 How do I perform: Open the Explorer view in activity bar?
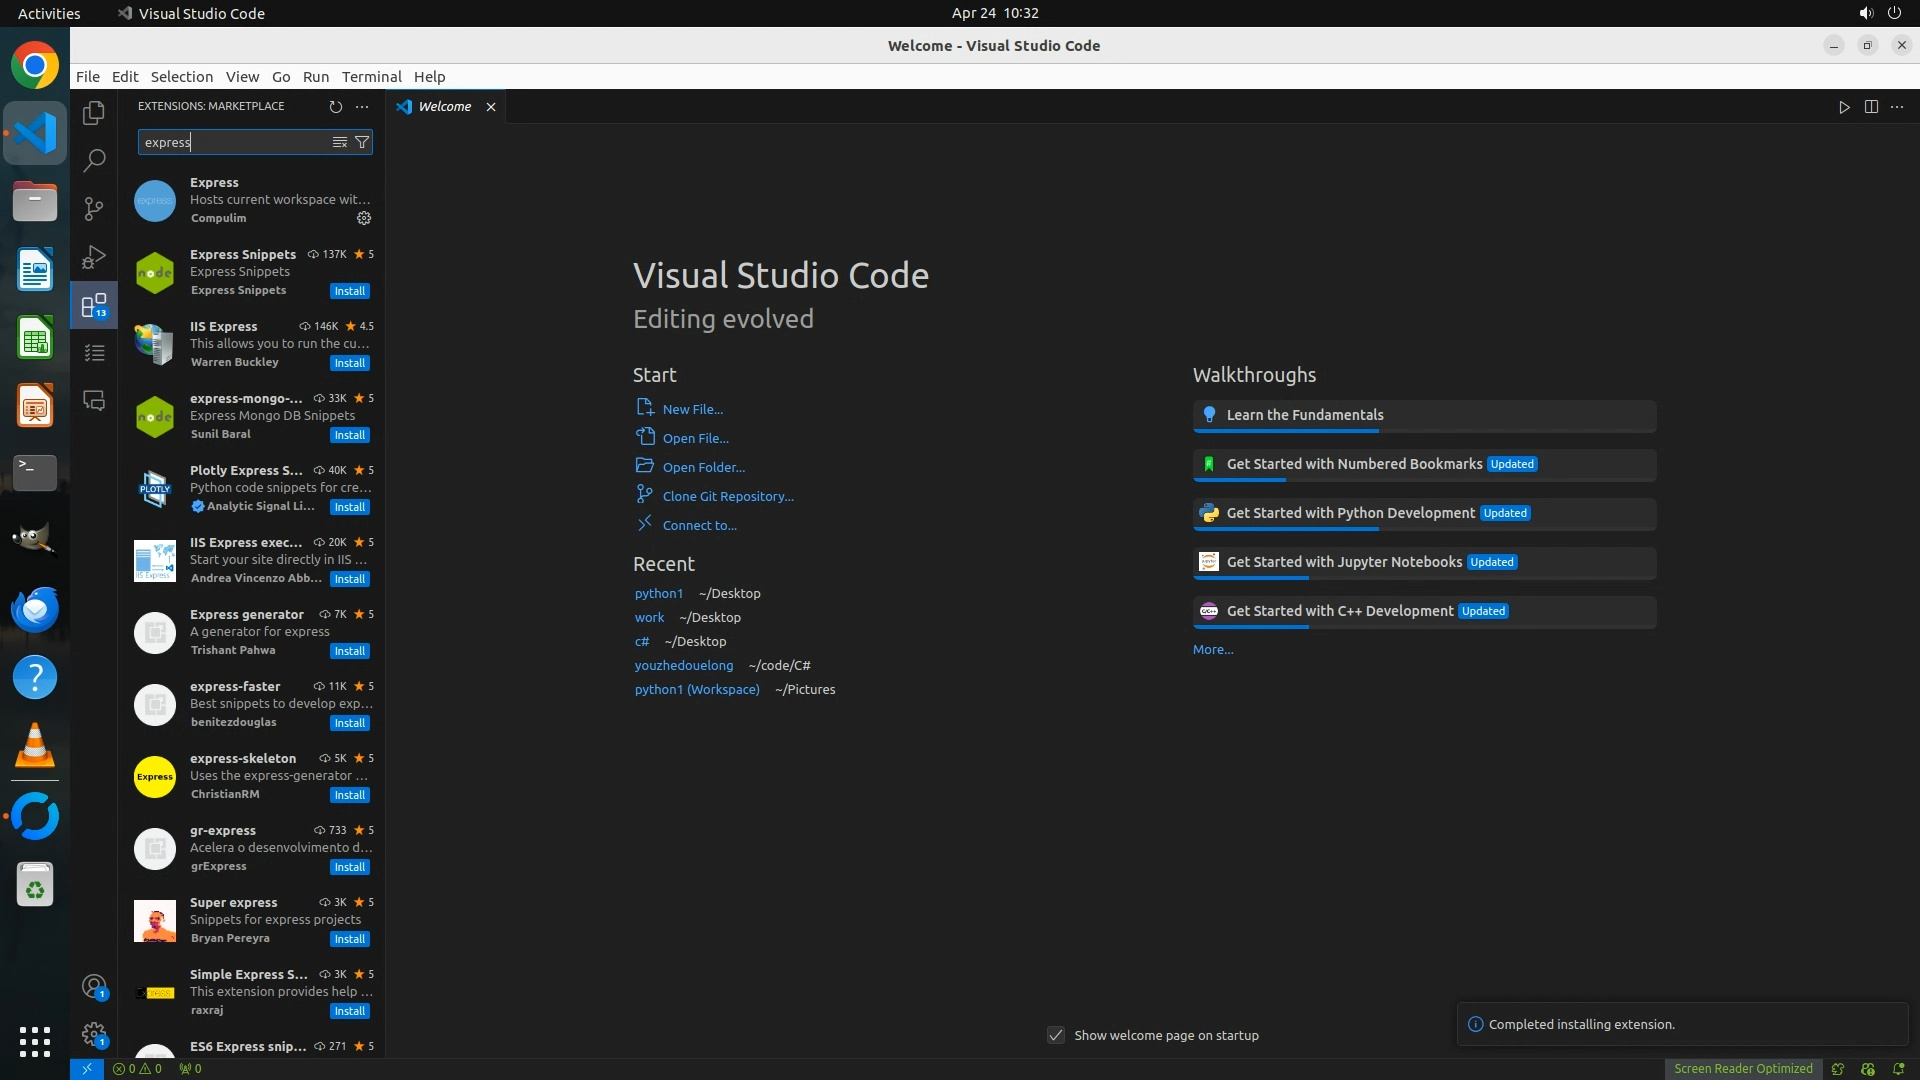[94, 113]
